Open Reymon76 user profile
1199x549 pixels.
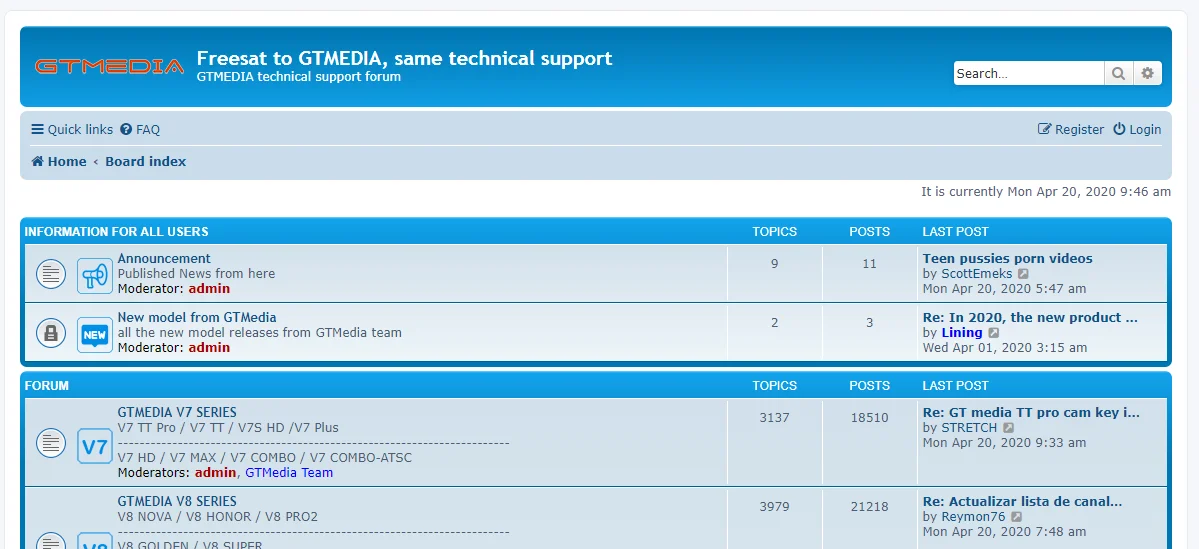(x=973, y=518)
